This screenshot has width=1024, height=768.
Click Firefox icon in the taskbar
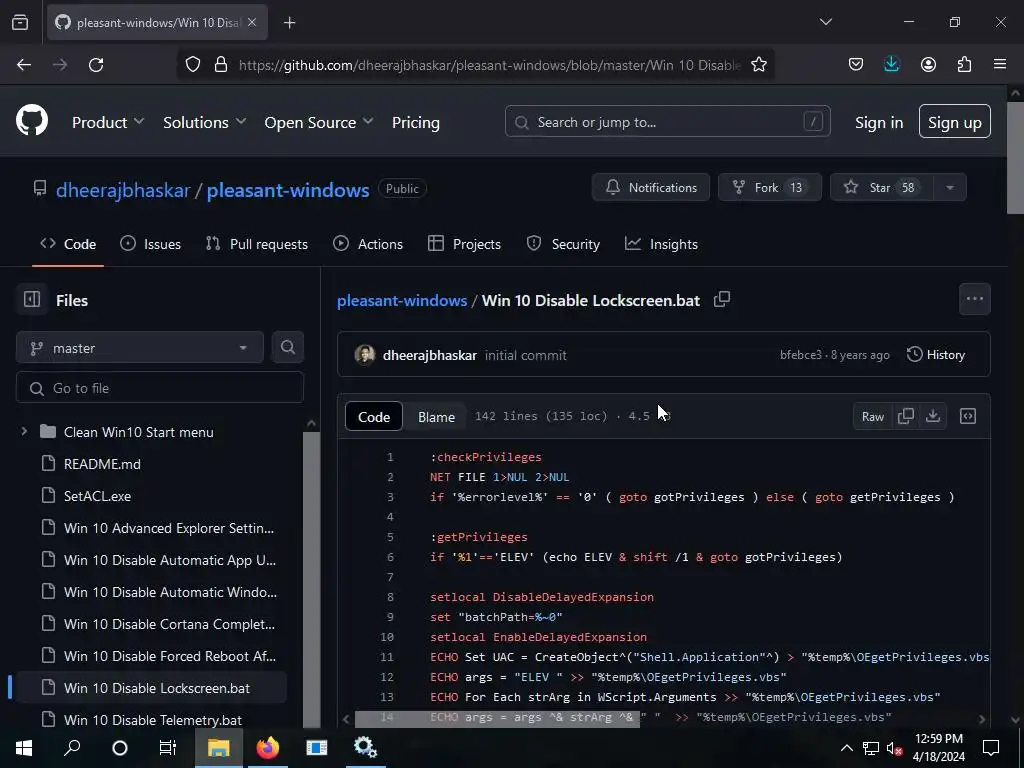tap(267, 747)
